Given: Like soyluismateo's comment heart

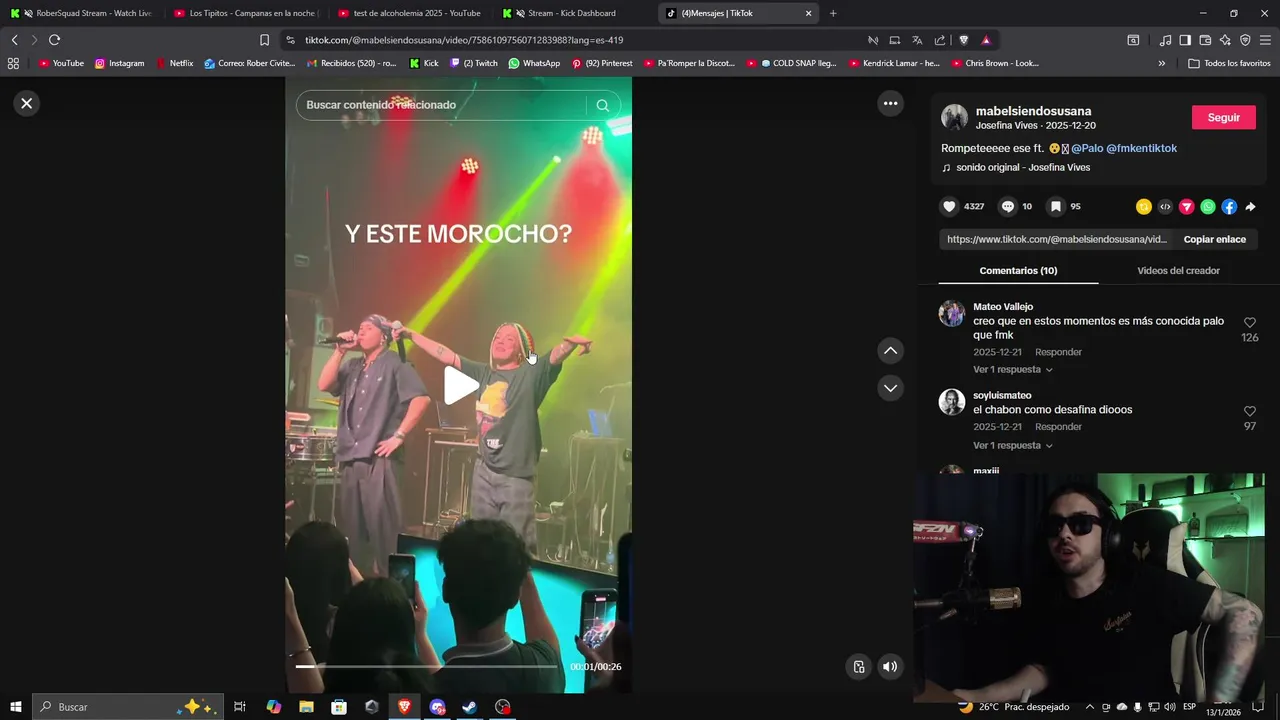Looking at the screenshot, I should [x=1250, y=411].
